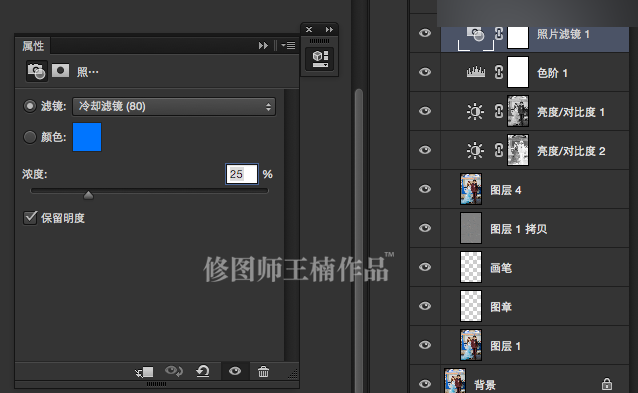
Task: Click the resize grip of Properties panel
Action: (x=293, y=373)
